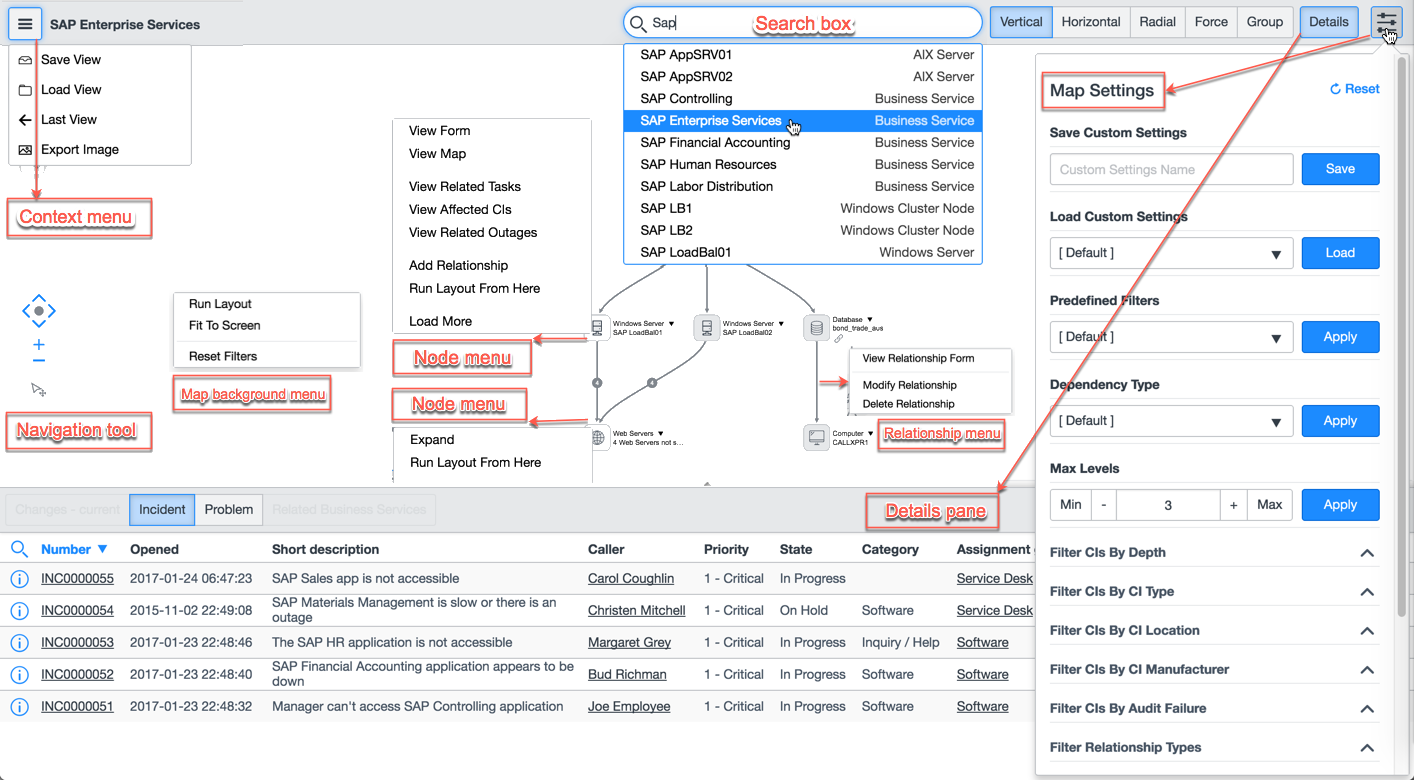Switch to Force layout
The width and height of the screenshot is (1414, 780).
click(x=1211, y=22)
